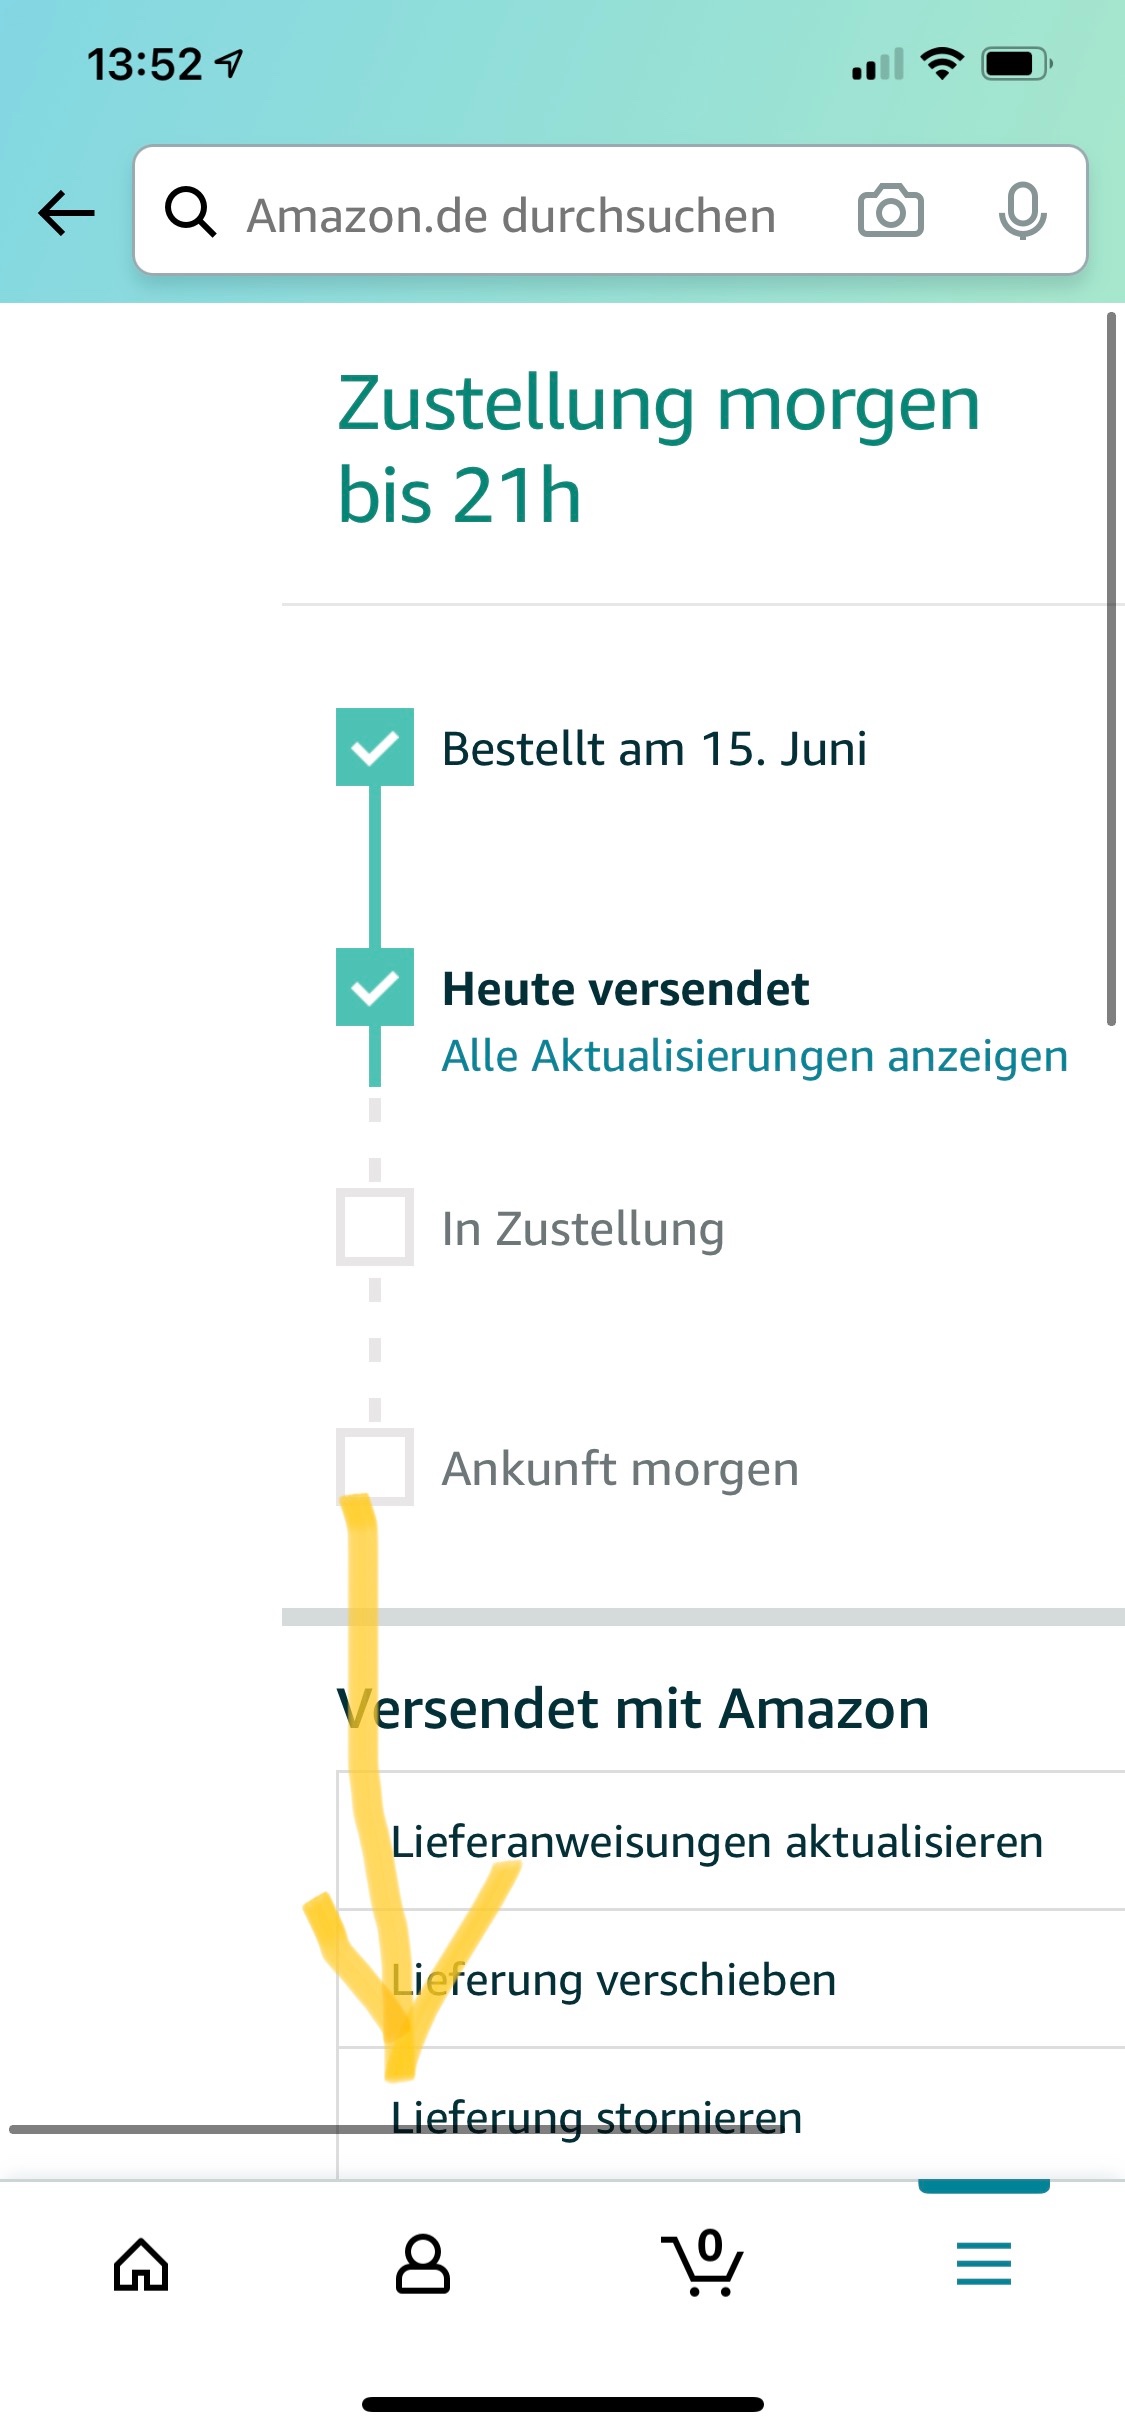This screenshot has width=1125, height=2436.
Task: Tap the back arrow icon
Action: pos(66,212)
